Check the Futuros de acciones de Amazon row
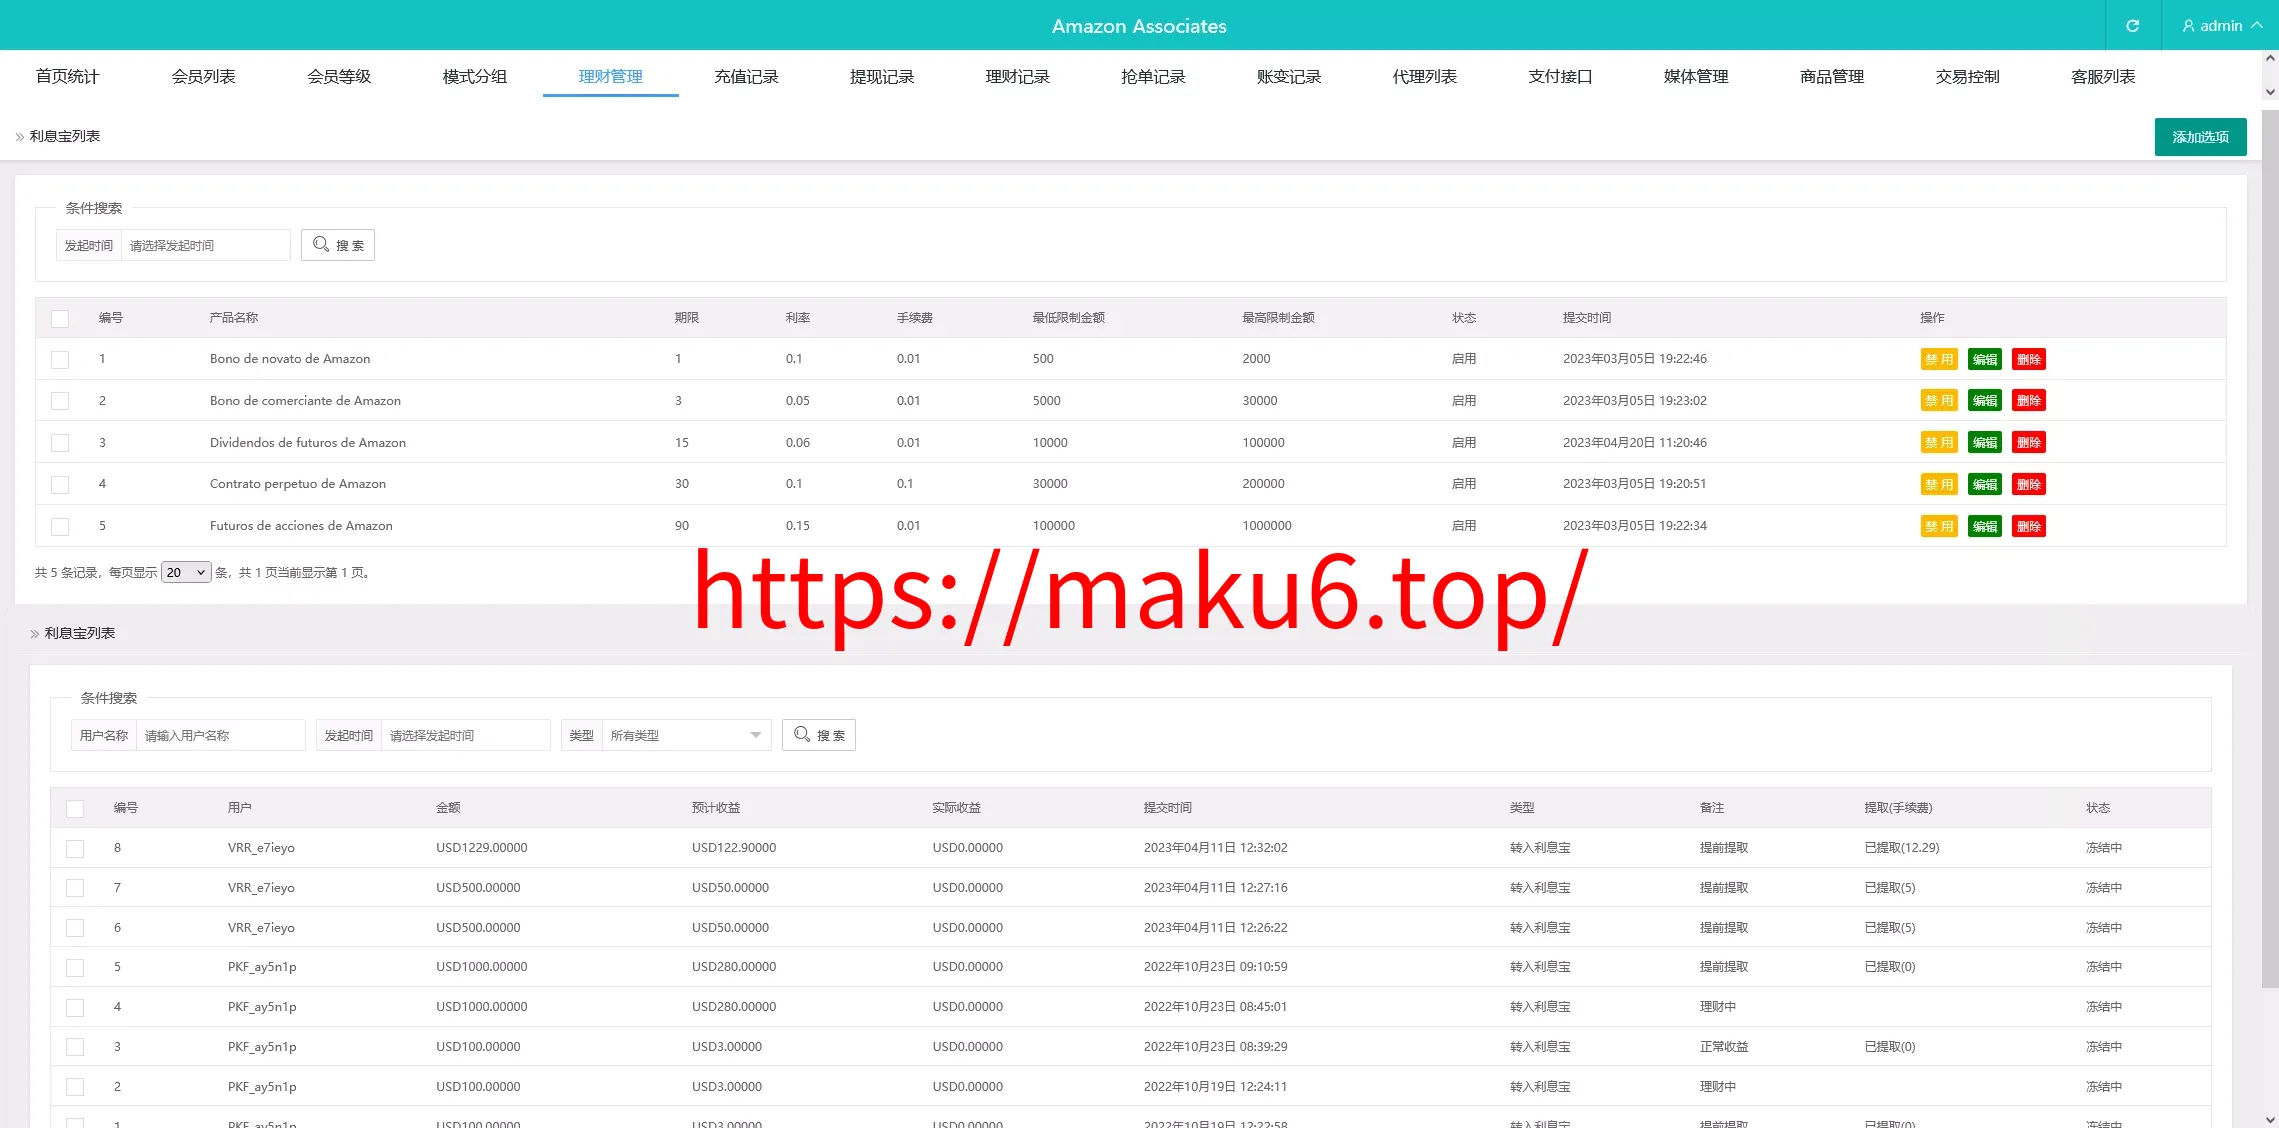The height and width of the screenshot is (1128, 2279). tap(60, 526)
